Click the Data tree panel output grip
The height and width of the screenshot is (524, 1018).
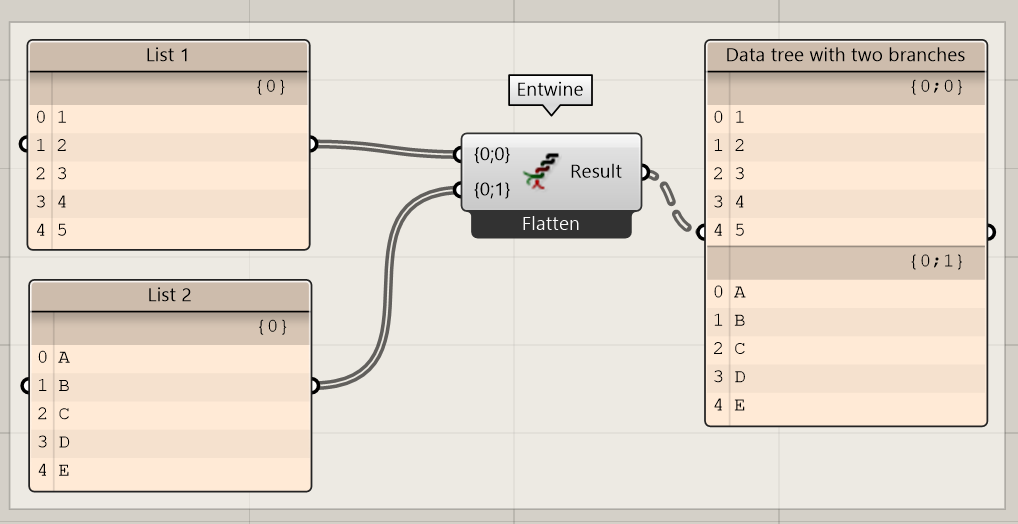989,232
